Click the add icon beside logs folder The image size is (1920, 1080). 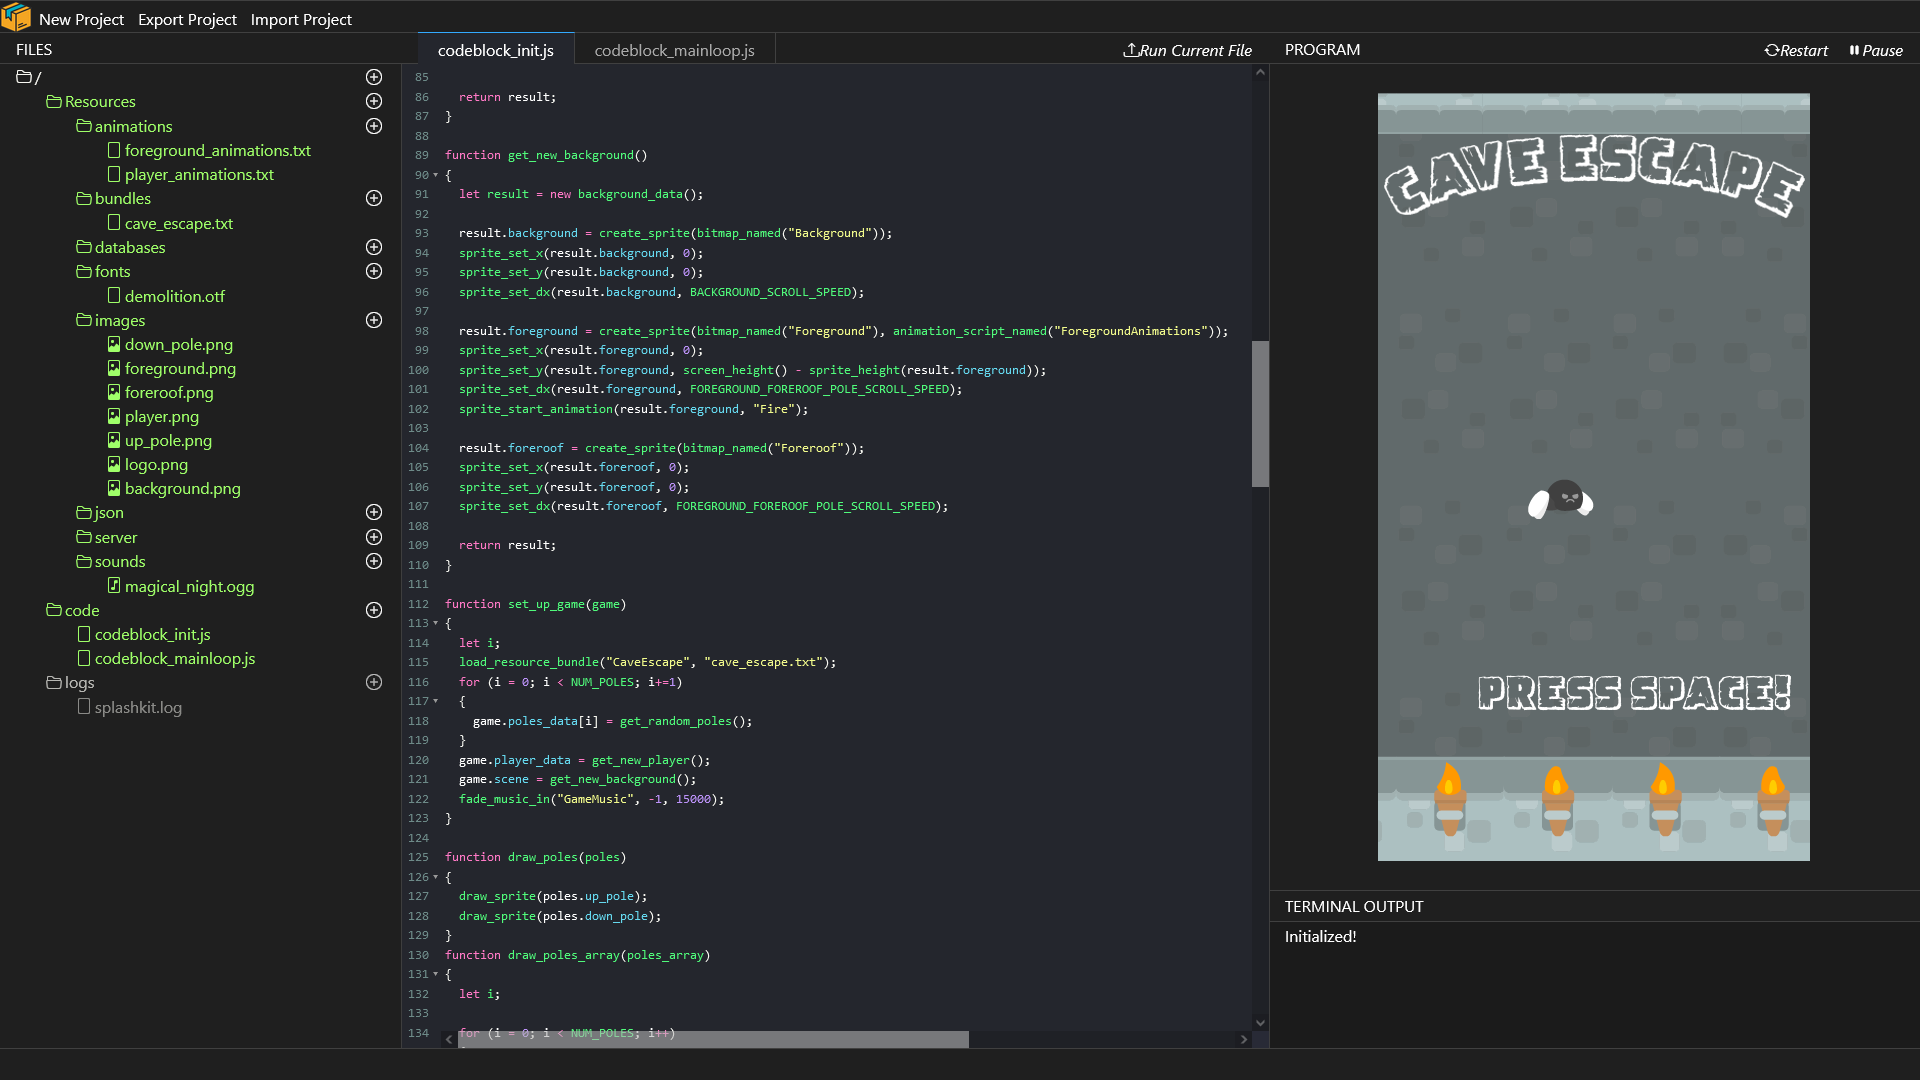point(374,682)
